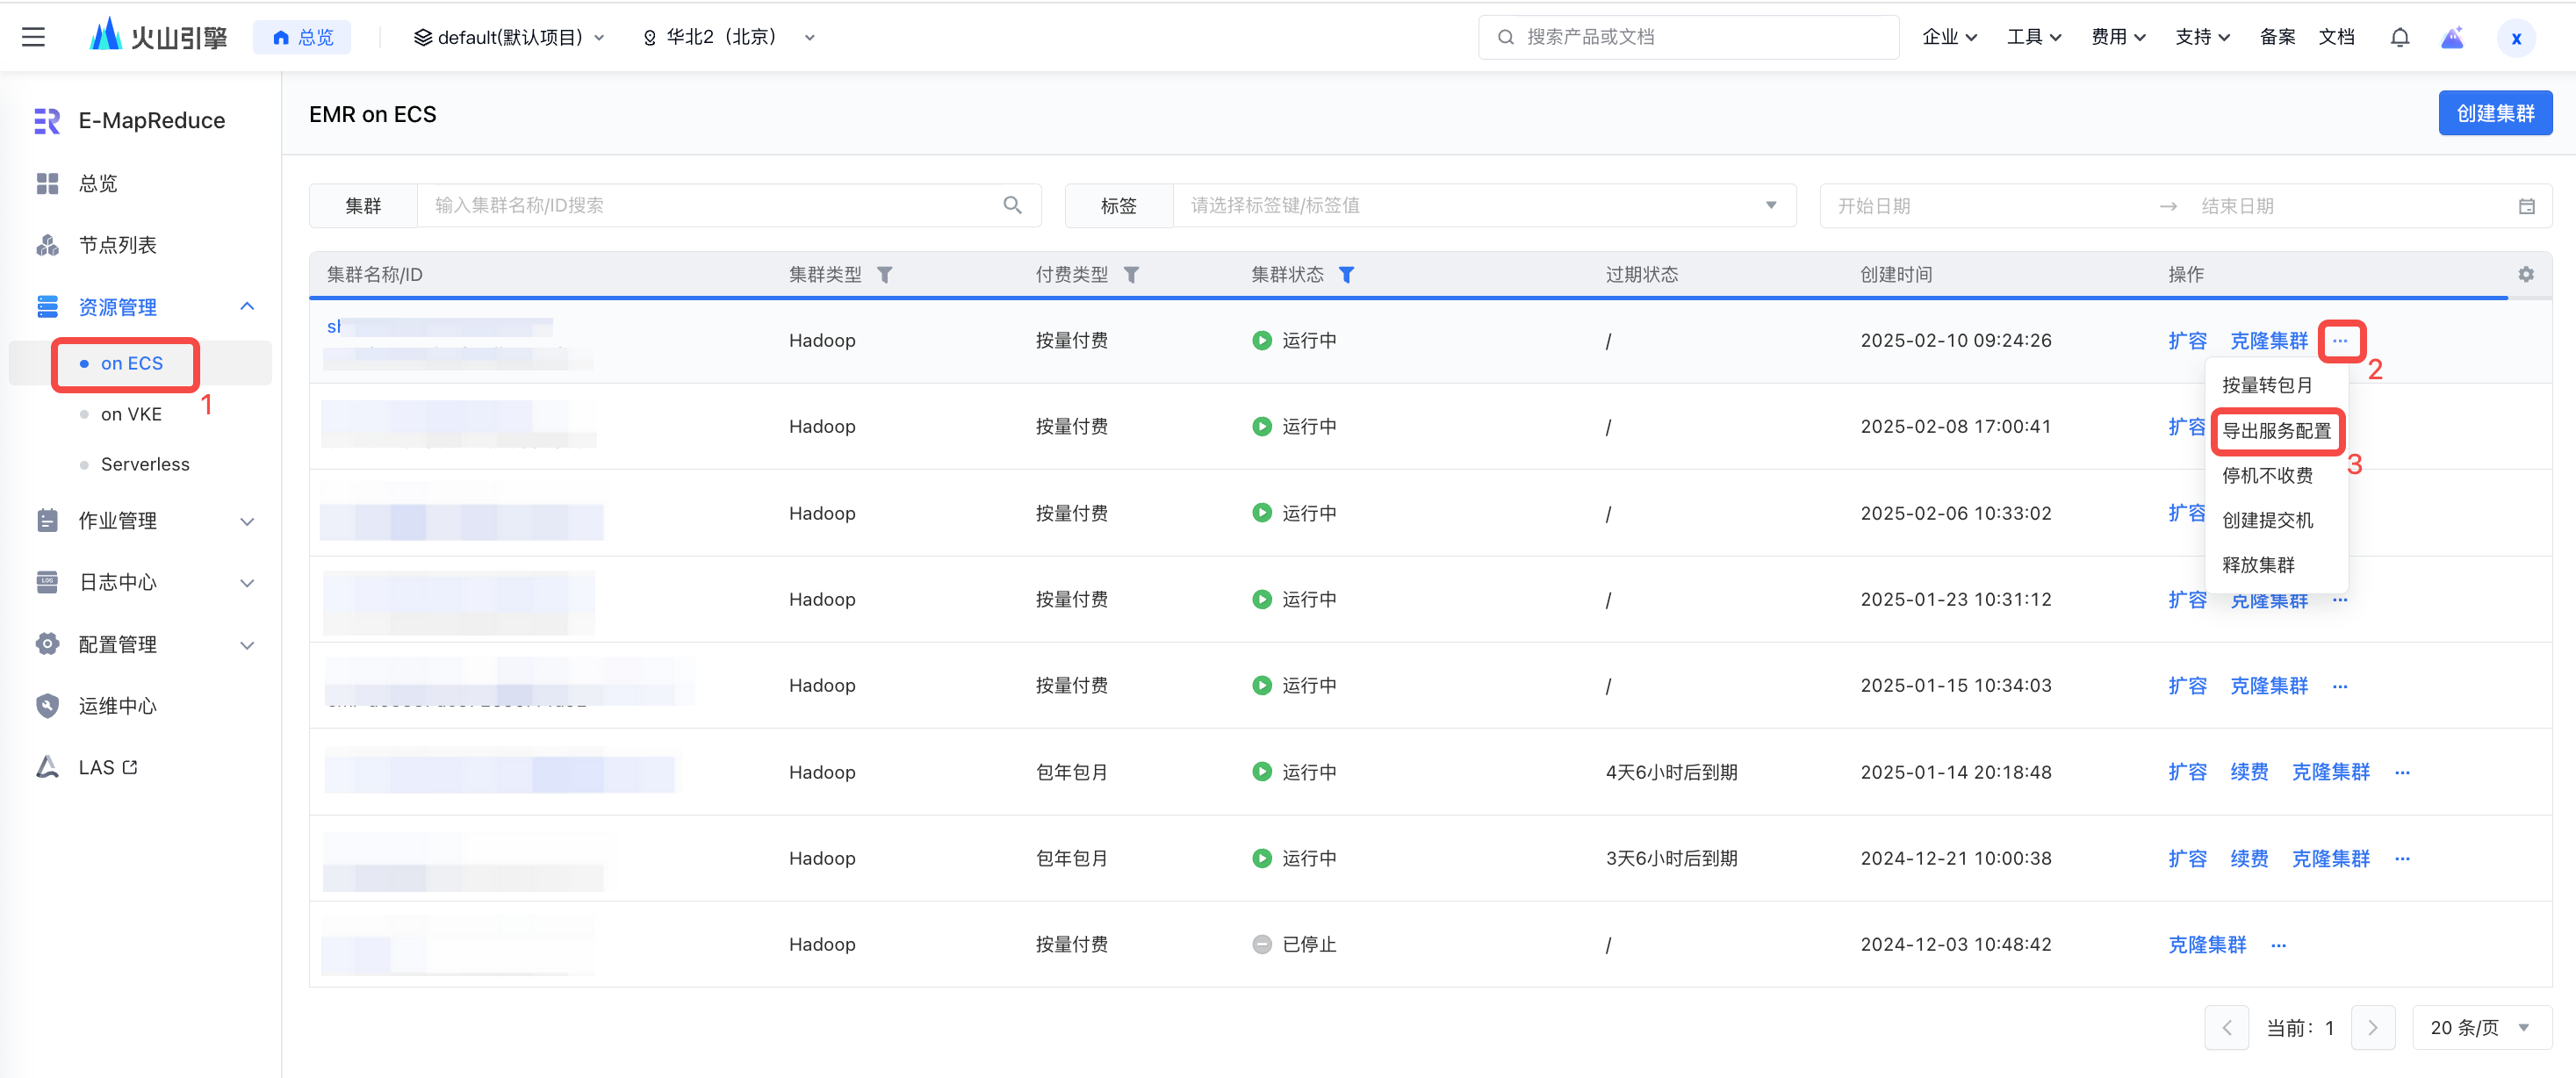The image size is (2576, 1078).
Task: Click 克隆集群 for the 2025-02-10 cluster
Action: pos(2268,341)
